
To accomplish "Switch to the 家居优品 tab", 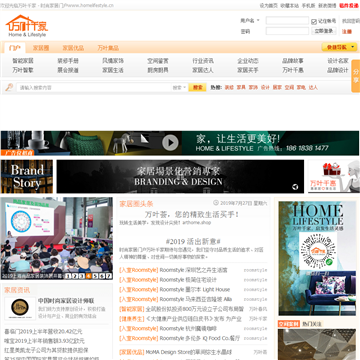I will (x=73, y=48).
